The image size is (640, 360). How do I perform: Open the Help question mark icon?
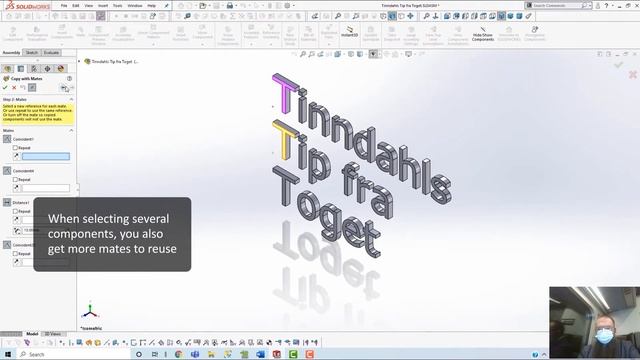606,6
